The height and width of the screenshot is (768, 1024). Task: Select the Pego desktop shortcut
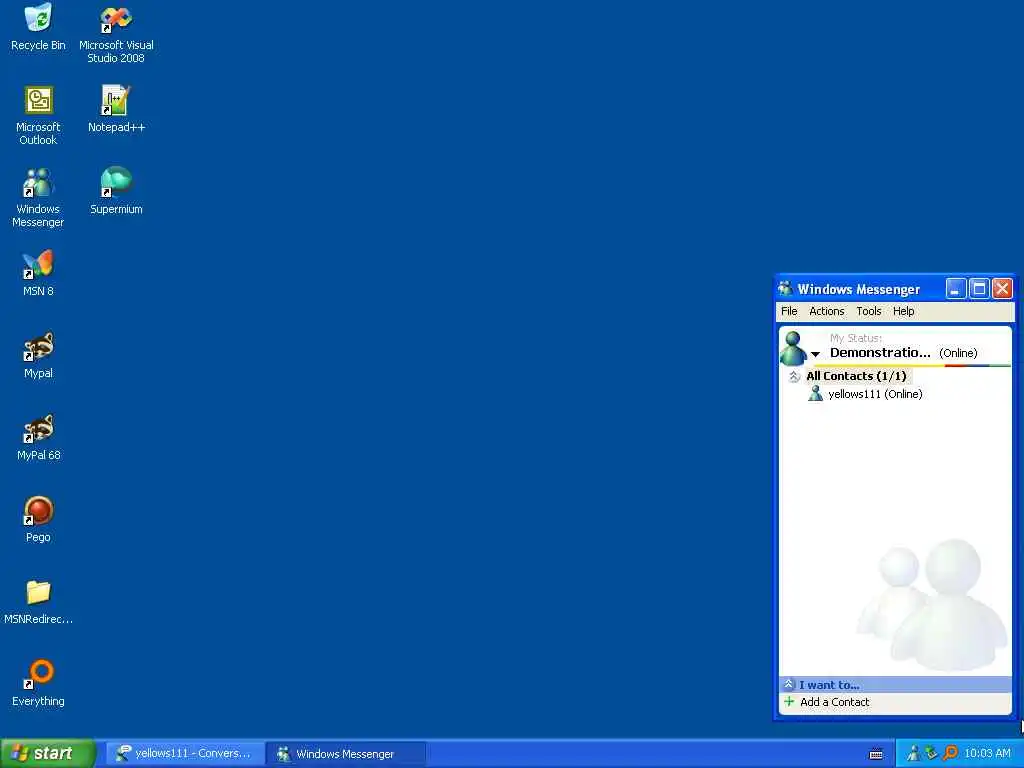click(x=39, y=519)
